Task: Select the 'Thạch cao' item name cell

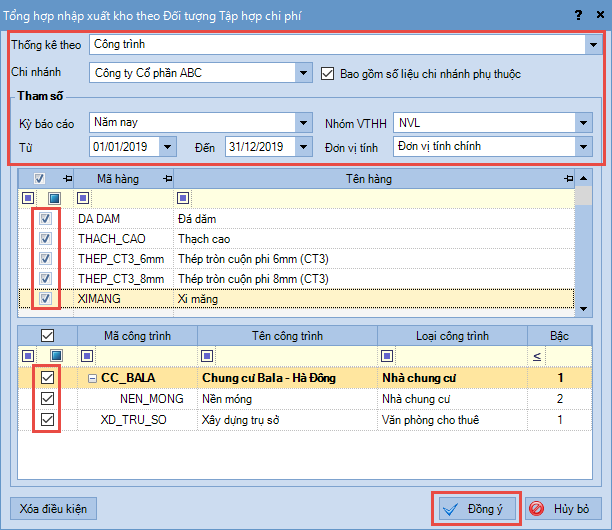Action: (x=374, y=238)
